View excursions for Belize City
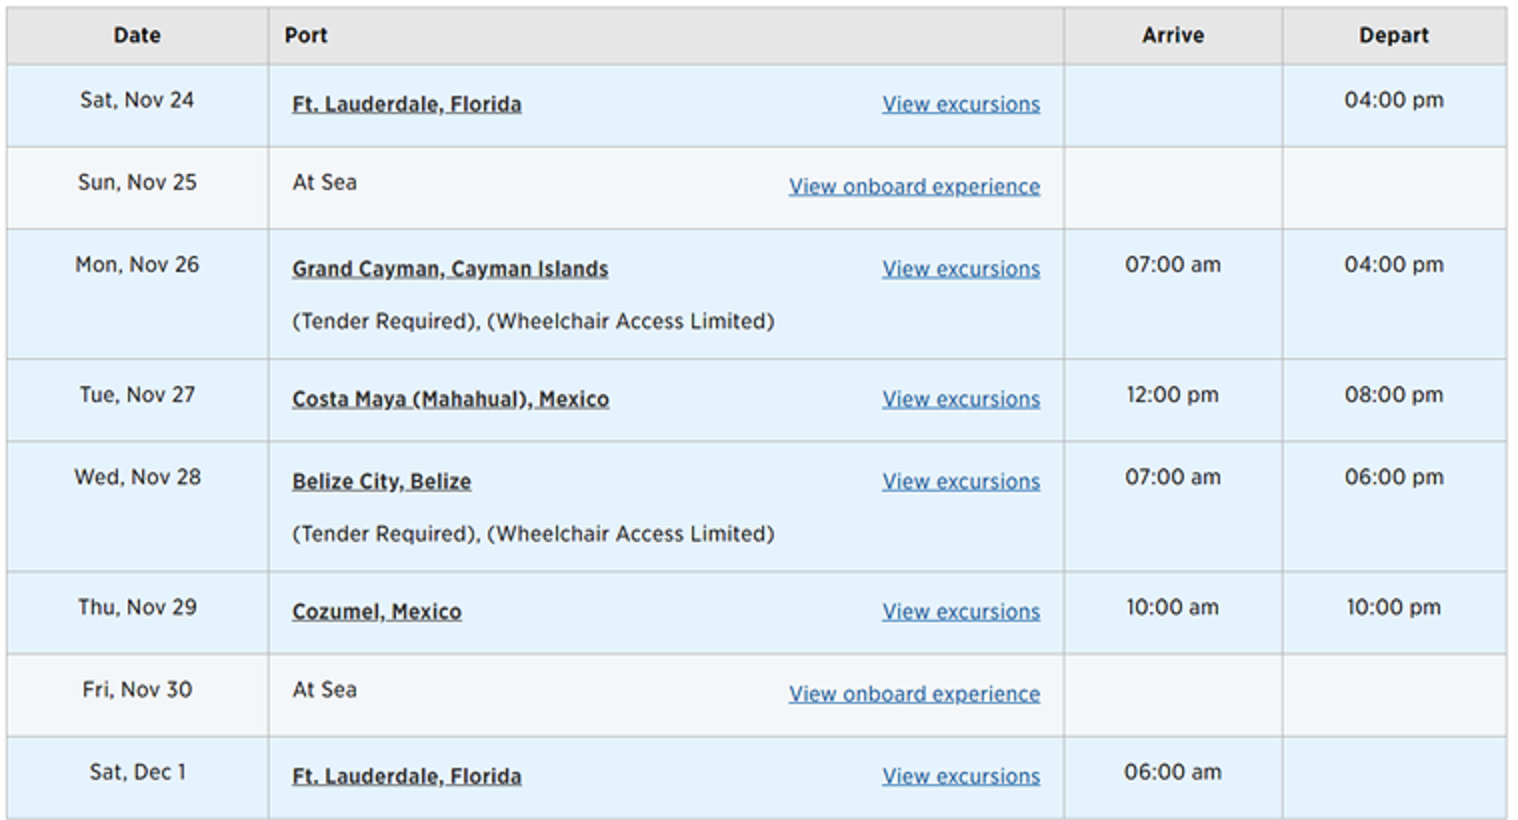This screenshot has height=820, width=1518. (x=960, y=481)
